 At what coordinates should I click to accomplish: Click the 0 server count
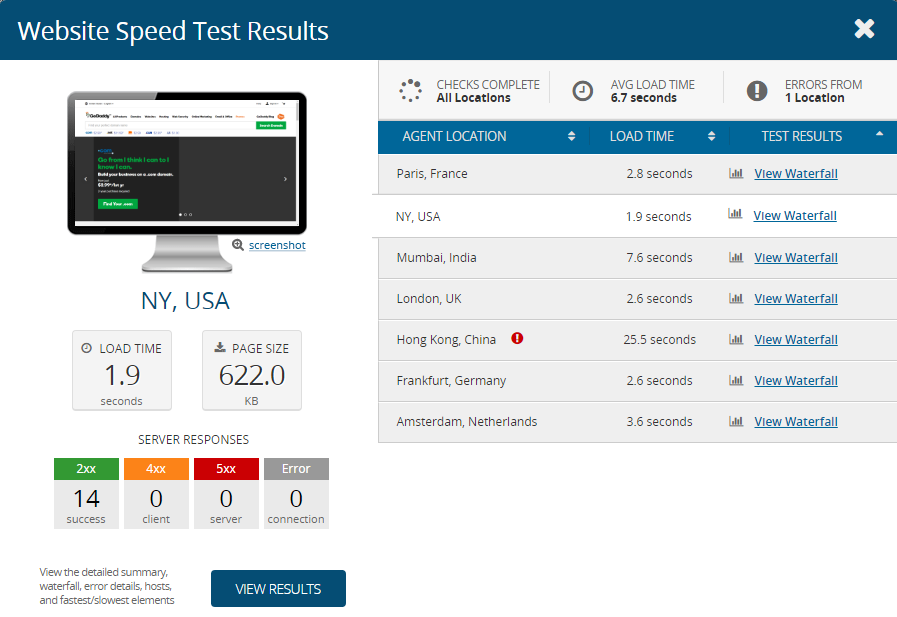[x=226, y=499]
